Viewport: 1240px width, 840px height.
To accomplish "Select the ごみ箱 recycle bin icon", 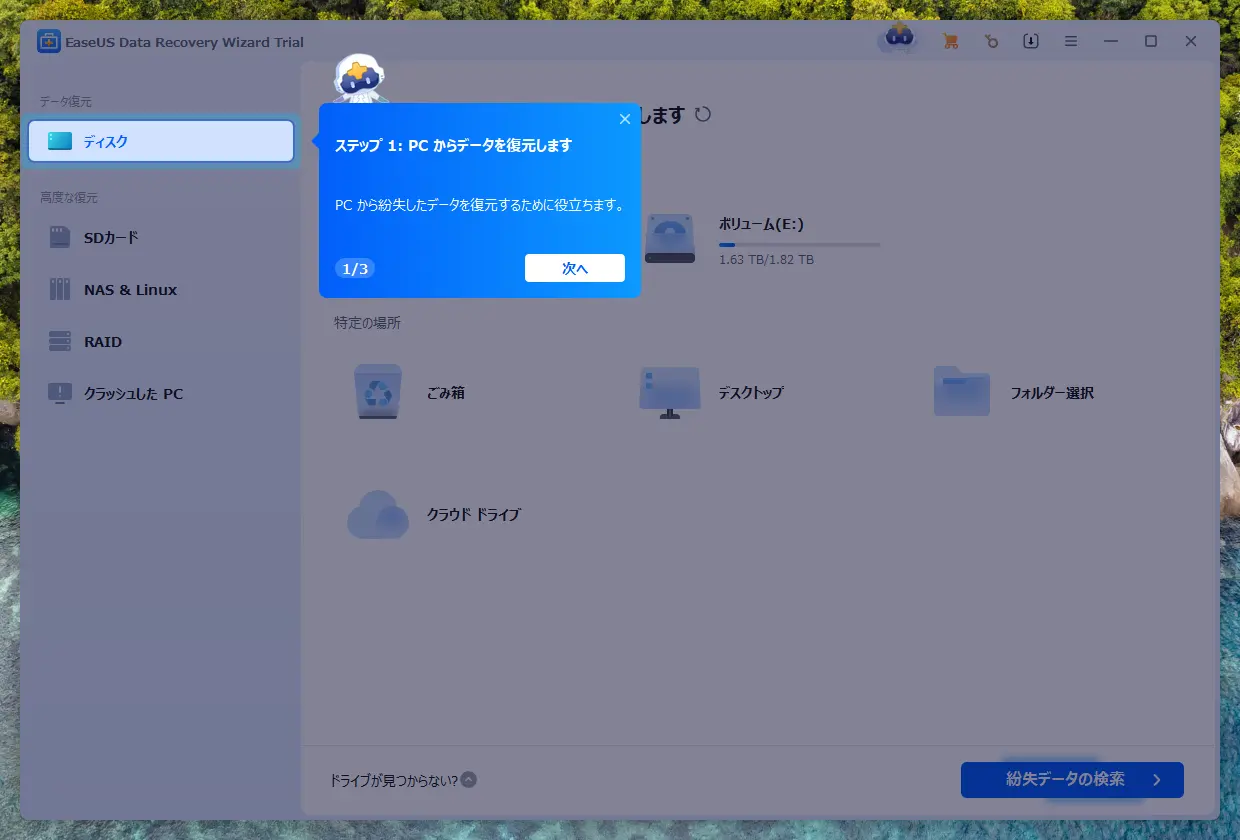I will pyautogui.click(x=378, y=393).
